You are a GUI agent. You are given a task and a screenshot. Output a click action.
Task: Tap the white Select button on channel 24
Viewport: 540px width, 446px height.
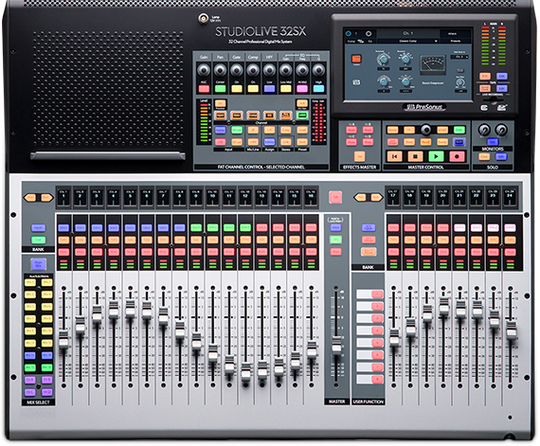pos(510,228)
